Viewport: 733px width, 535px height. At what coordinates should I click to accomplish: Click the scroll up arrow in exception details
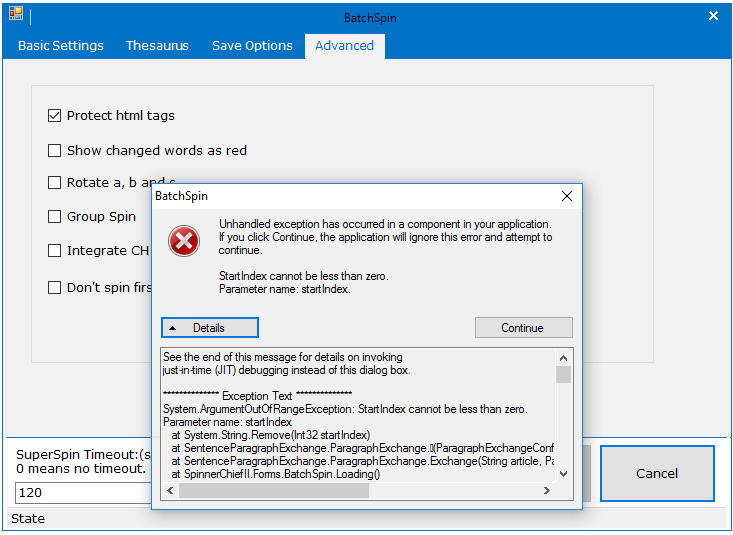pos(564,357)
